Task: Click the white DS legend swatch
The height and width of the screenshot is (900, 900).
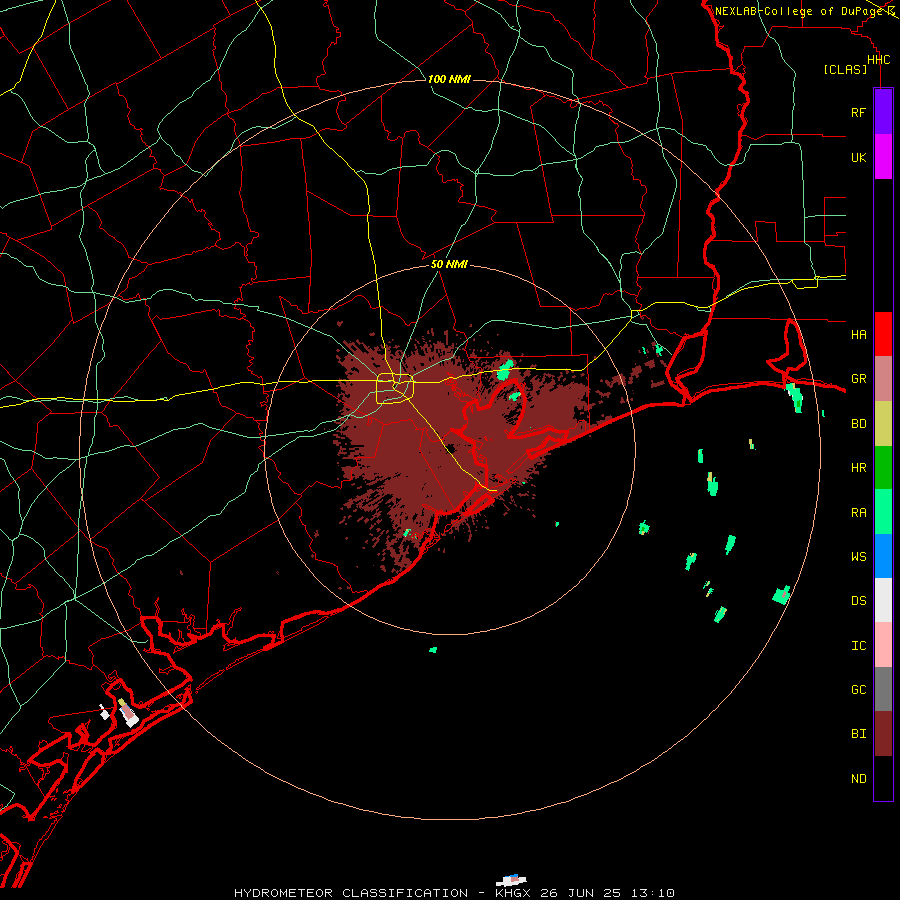Action: pos(883,600)
